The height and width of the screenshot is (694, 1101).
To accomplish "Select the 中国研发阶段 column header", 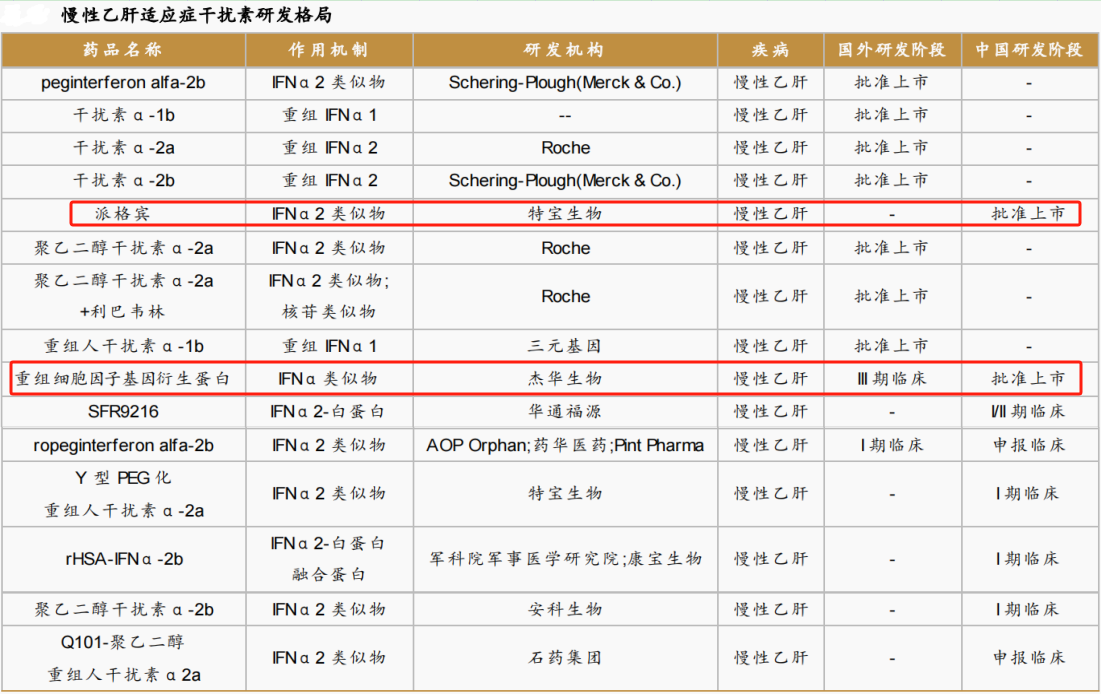I will pos(1028,50).
